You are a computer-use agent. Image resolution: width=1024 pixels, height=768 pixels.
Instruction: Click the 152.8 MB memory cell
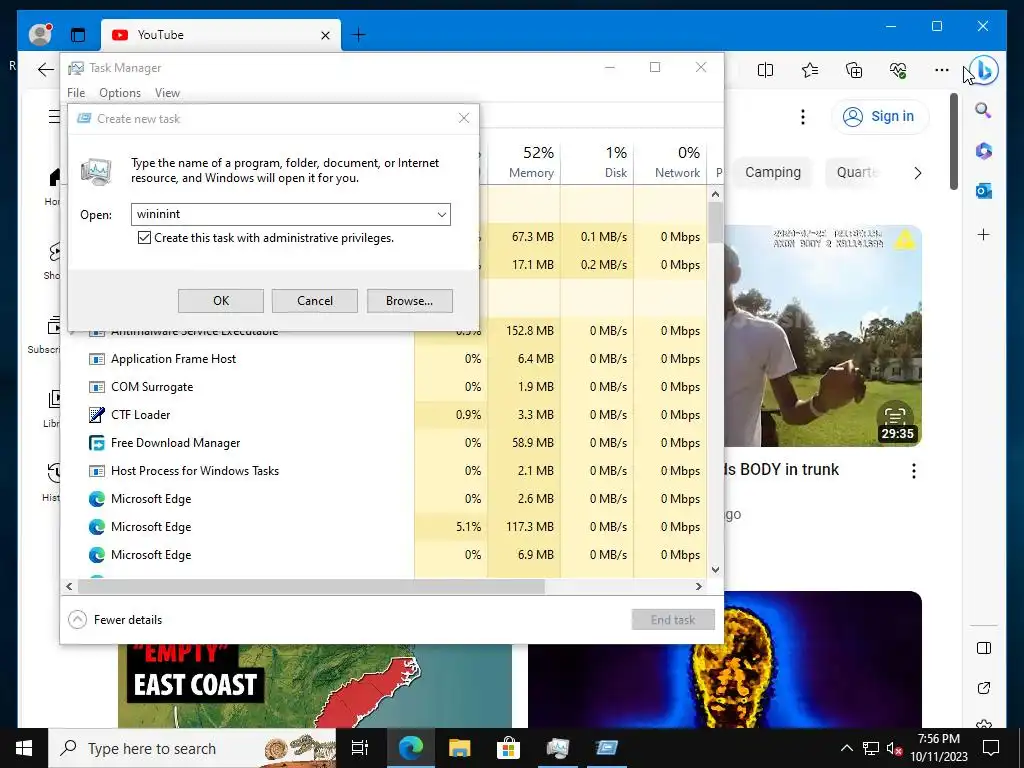524,330
